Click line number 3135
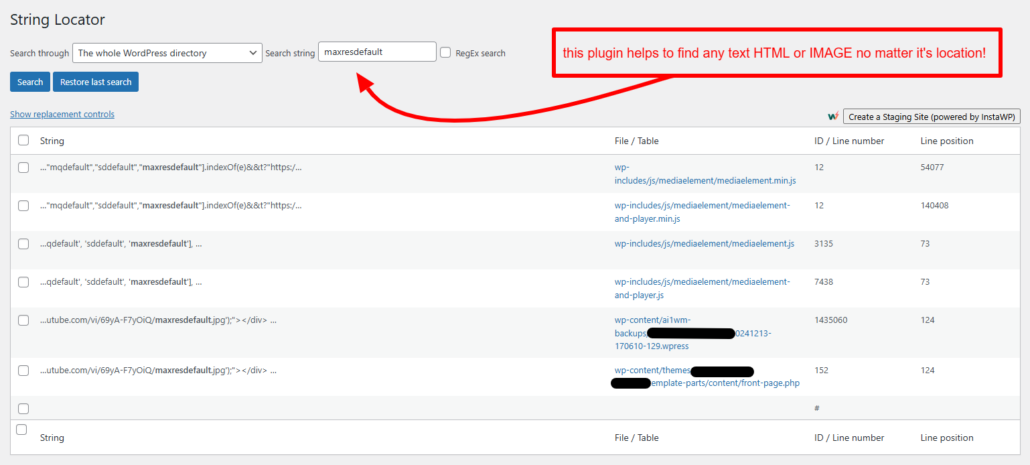Screen dimensions: 1030x465 click(822, 244)
